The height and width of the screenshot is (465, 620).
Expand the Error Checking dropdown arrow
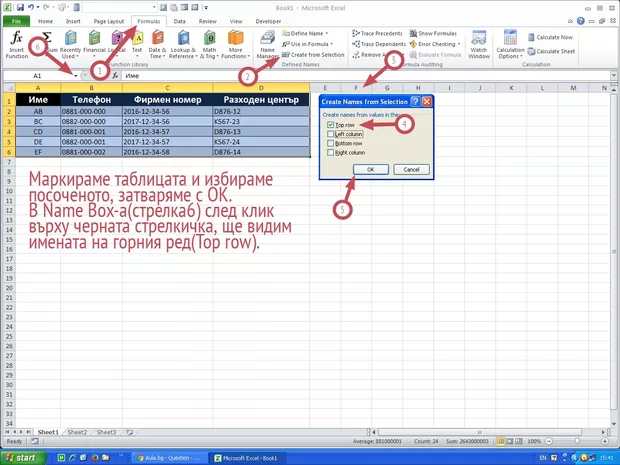(459, 44)
